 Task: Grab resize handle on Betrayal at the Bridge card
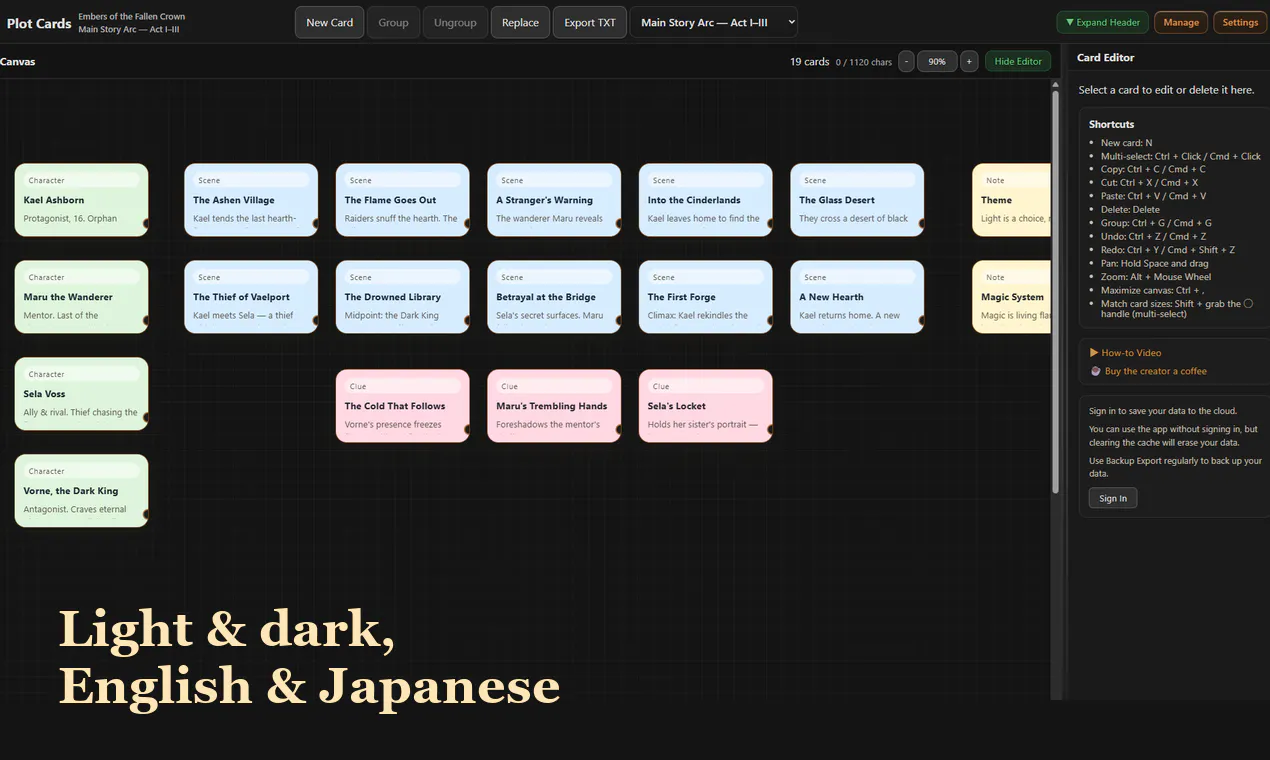619,321
